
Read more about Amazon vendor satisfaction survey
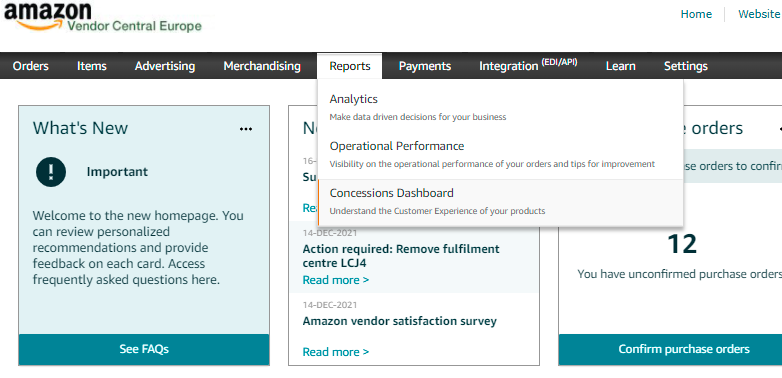click(336, 352)
